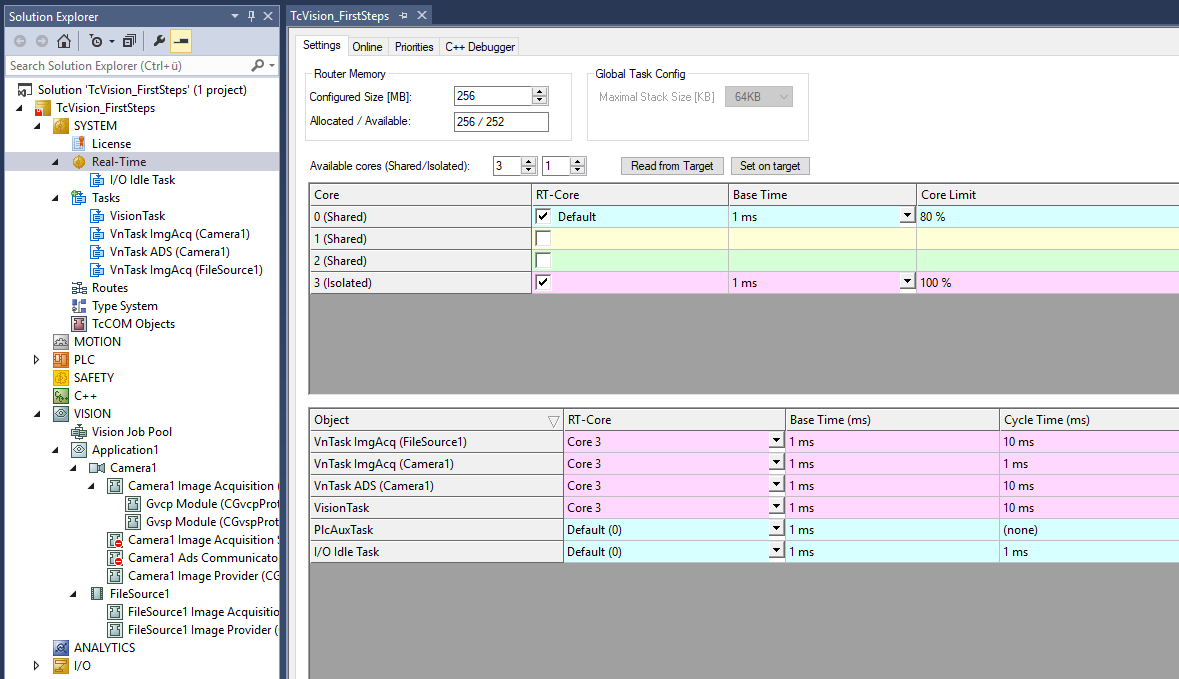Click the 80 % Core Limit cell
Viewport: 1179px width, 679px height.
coord(1047,217)
